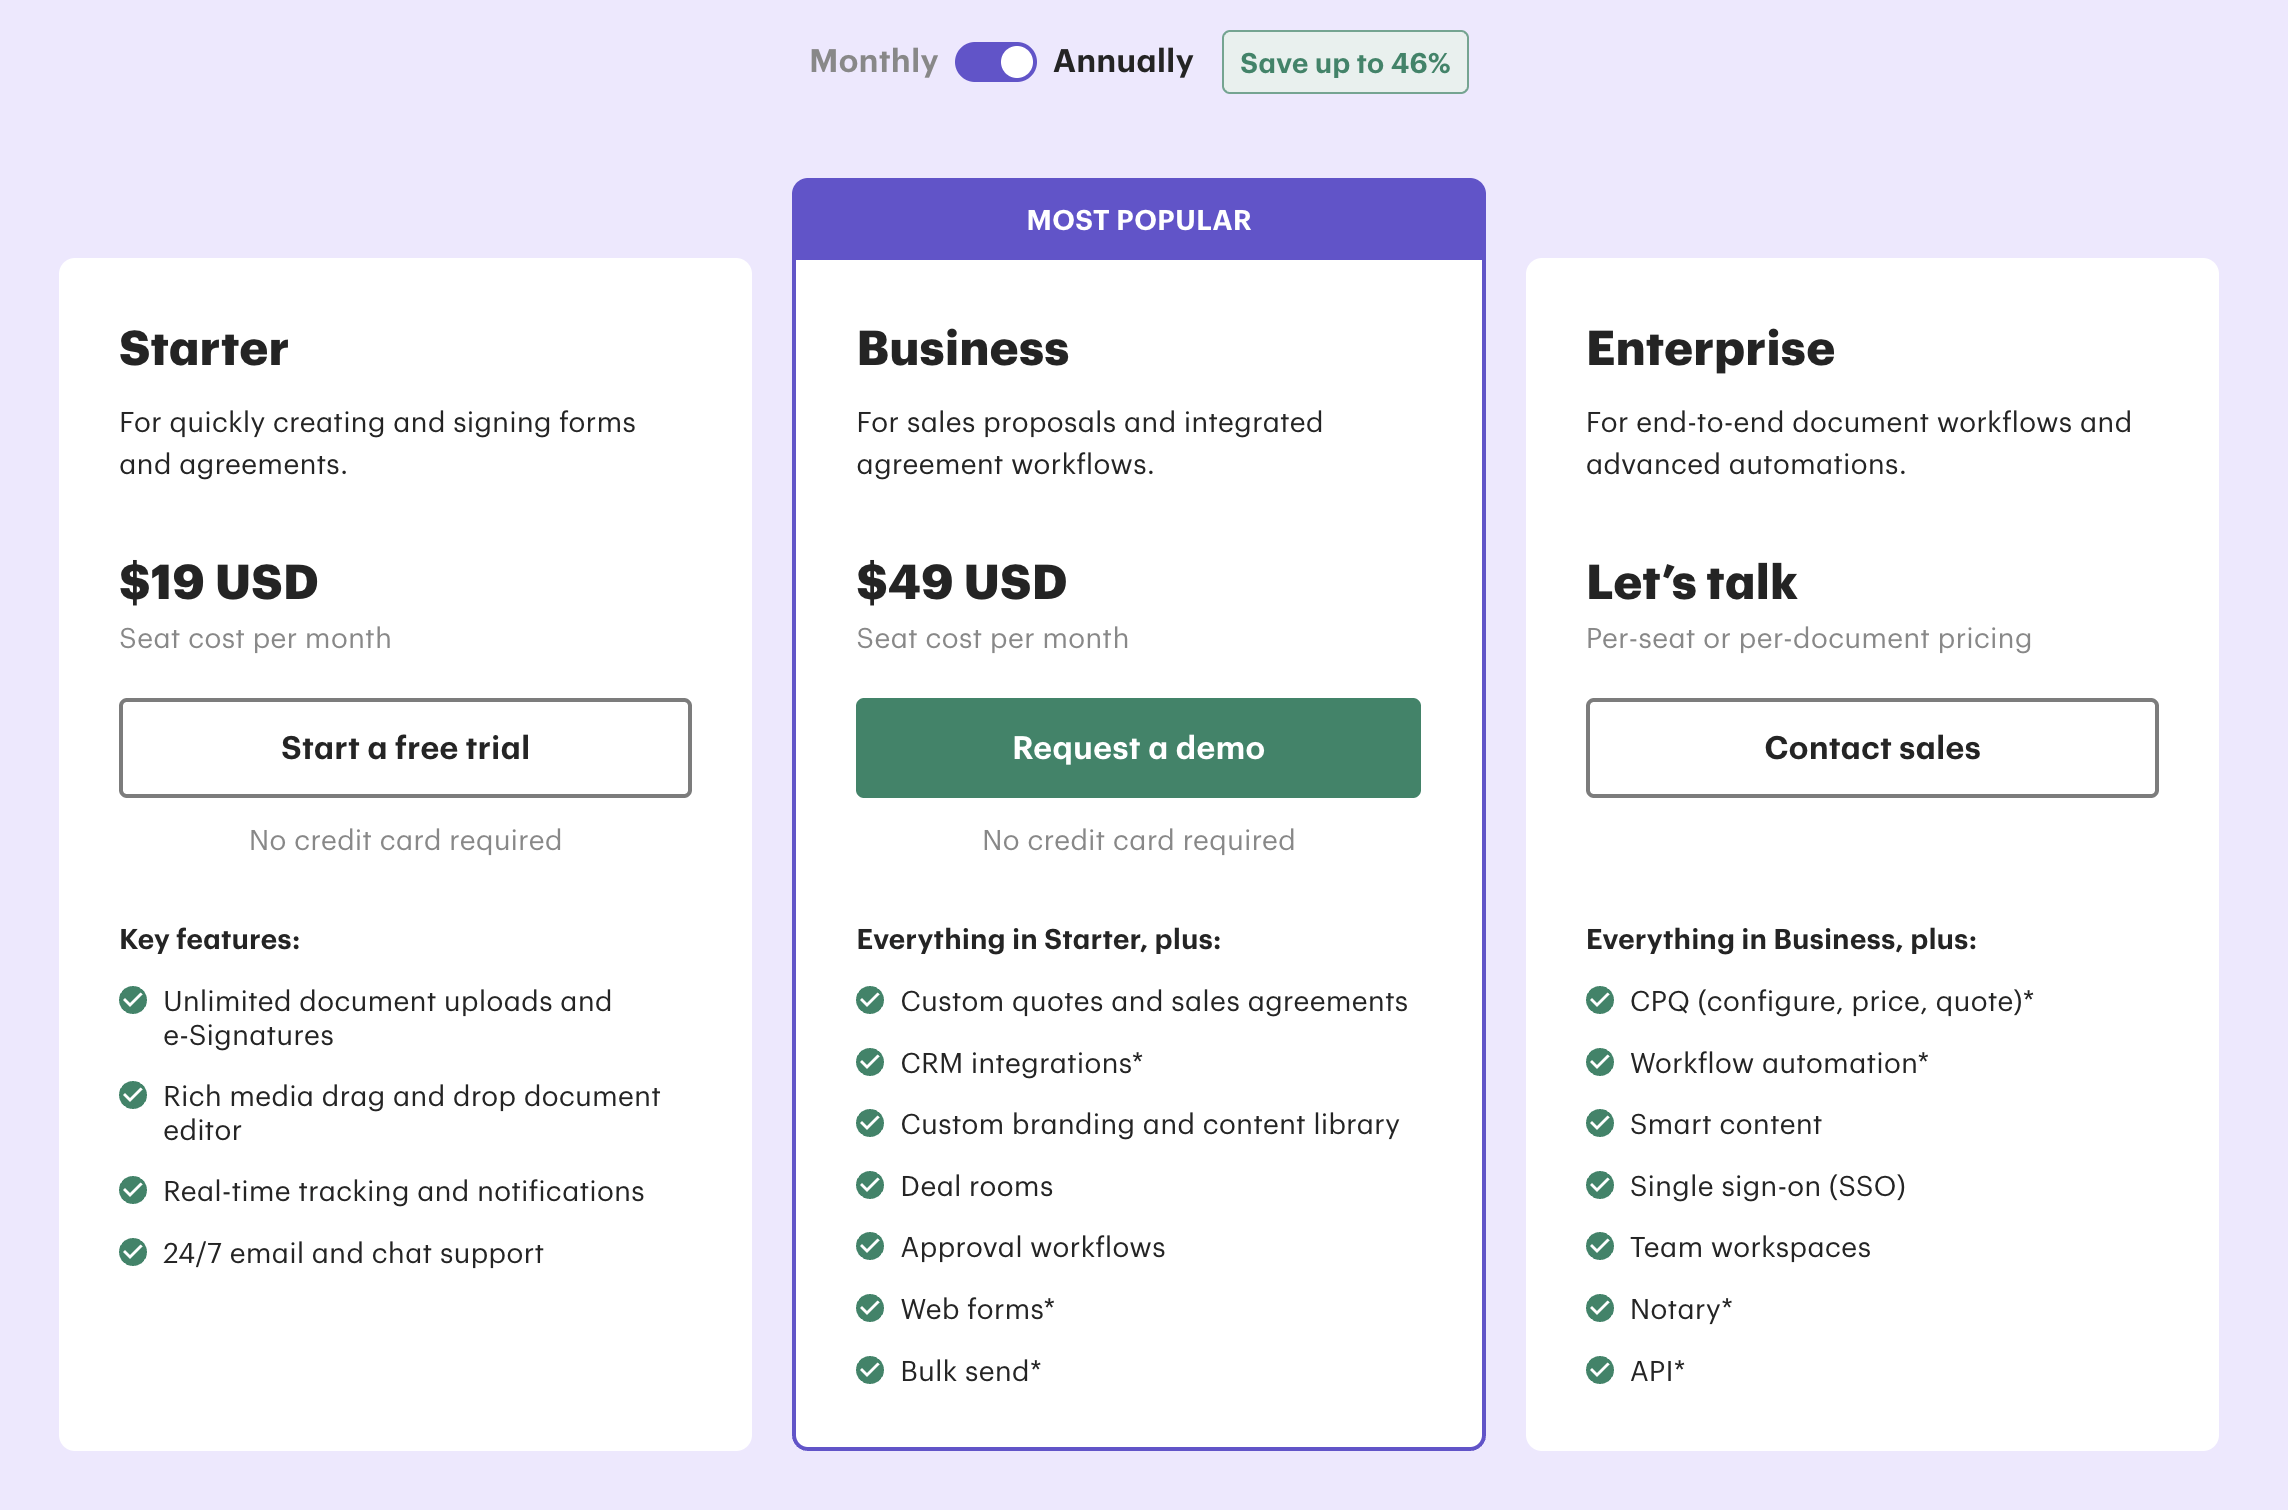Click the checkmark beside Web forms
Viewport: 2288px width, 1510px height.
coord(872,1308)
